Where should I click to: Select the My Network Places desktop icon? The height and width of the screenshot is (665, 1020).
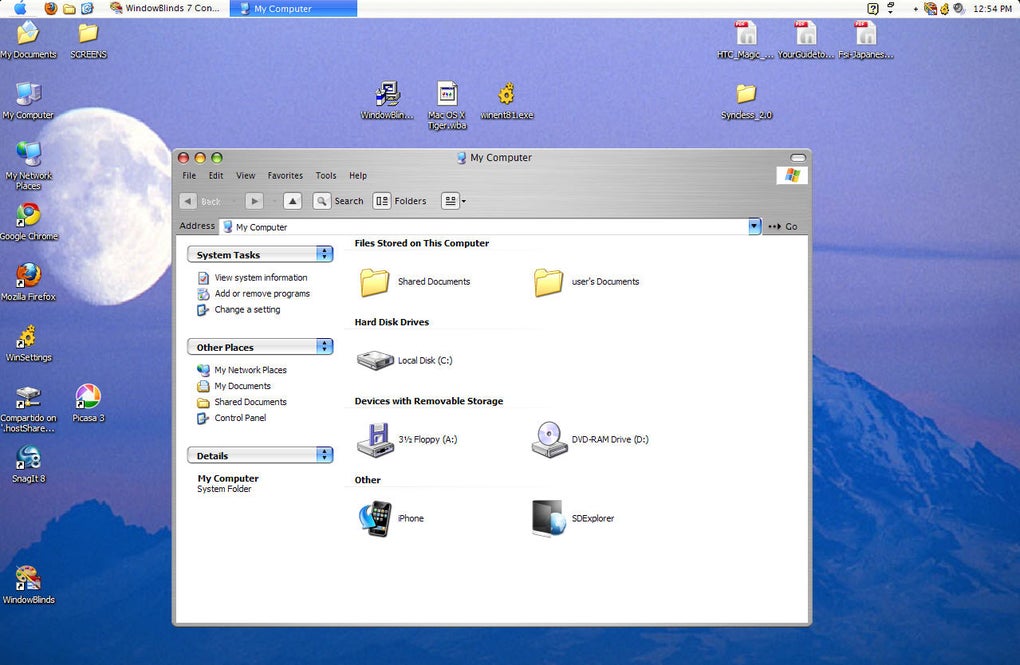(28, 165)
